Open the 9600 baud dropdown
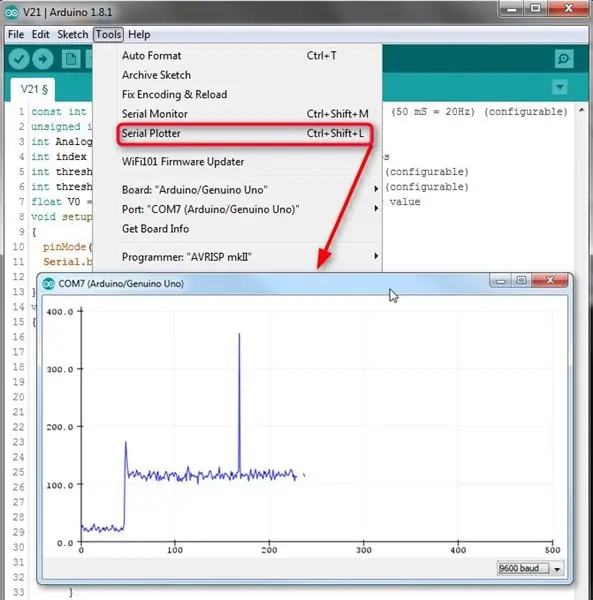The width and height of the screenshot is (593, 600). (530, 569)
